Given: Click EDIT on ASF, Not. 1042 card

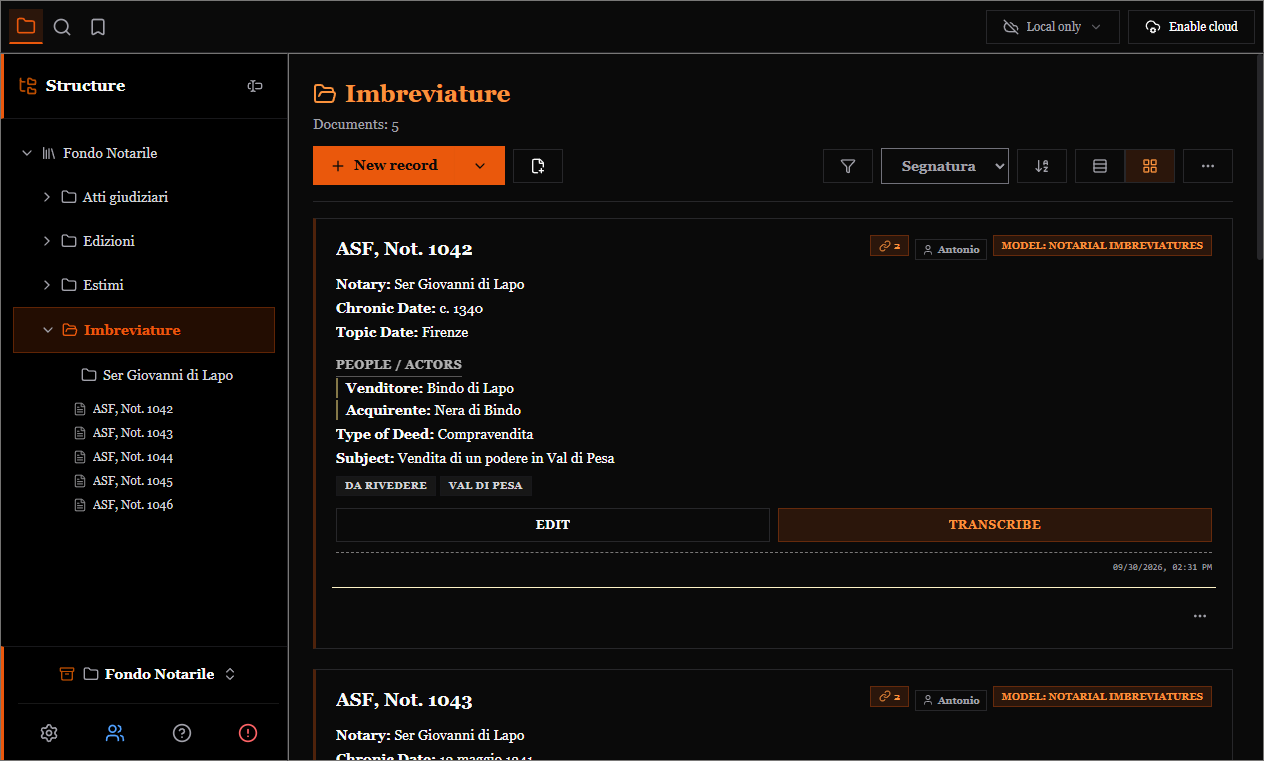Looking at the screenshot, I should pos(553,525).
